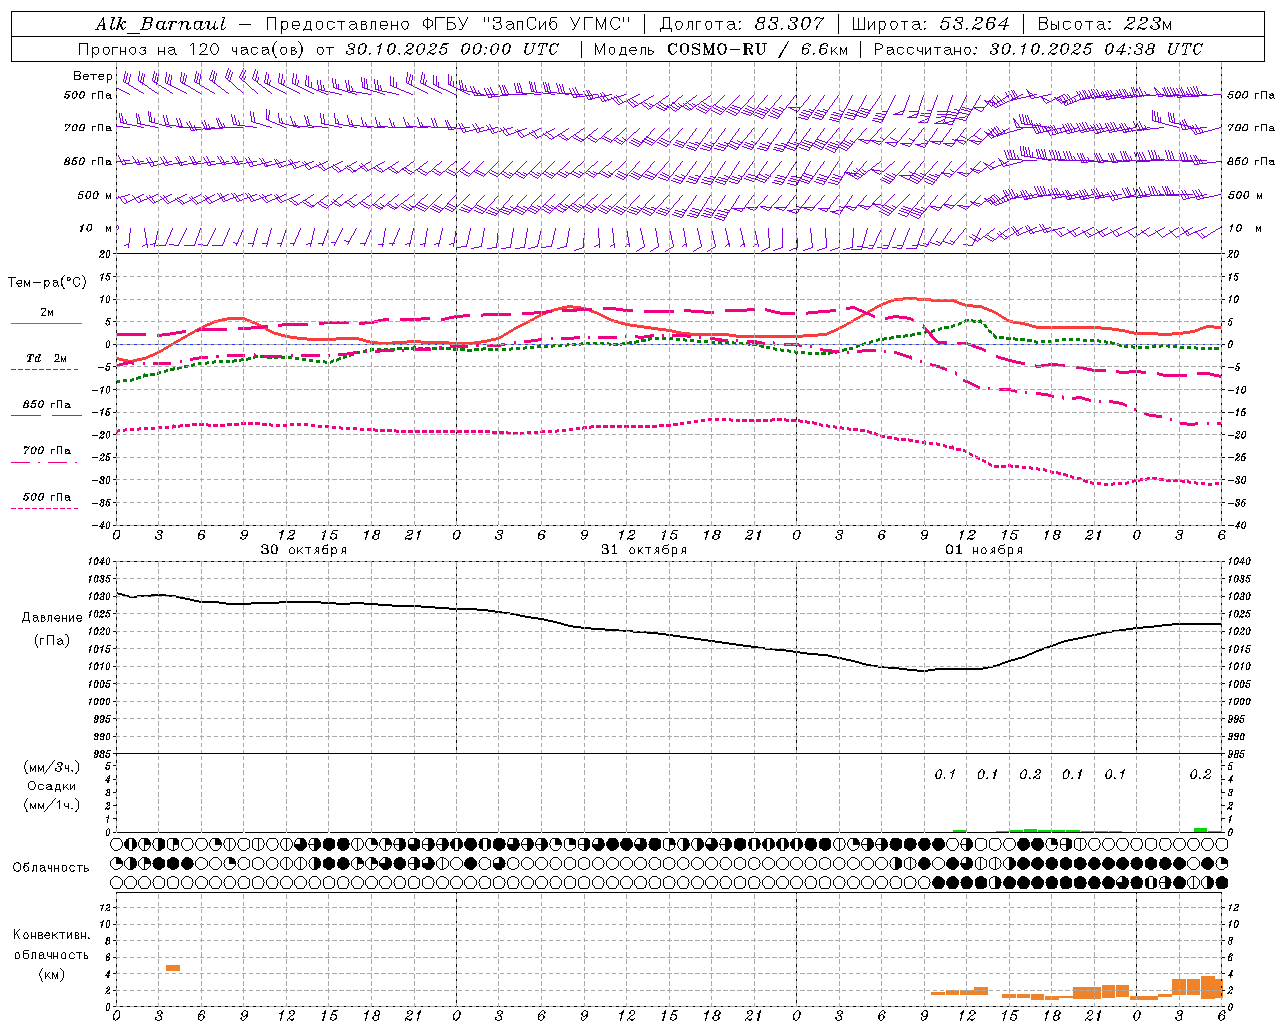Click the '30 октября' date label
1280x1024 pixels.
click(x=304, y=550)
